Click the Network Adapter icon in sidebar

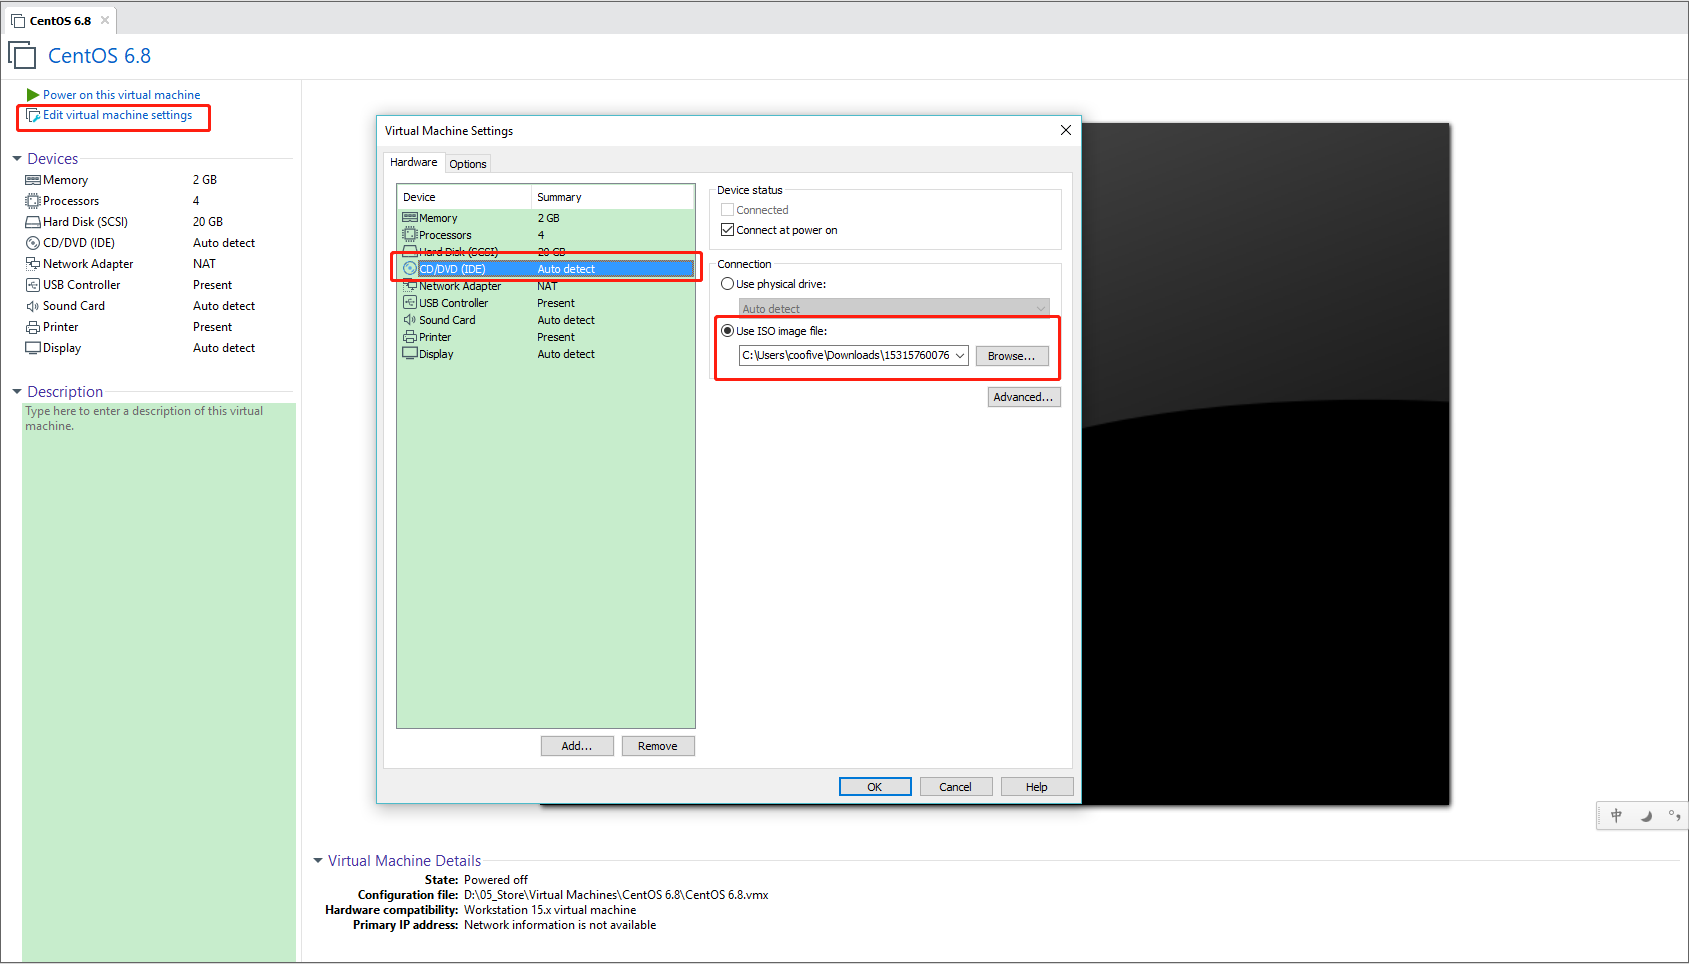[x=33, y=264]
